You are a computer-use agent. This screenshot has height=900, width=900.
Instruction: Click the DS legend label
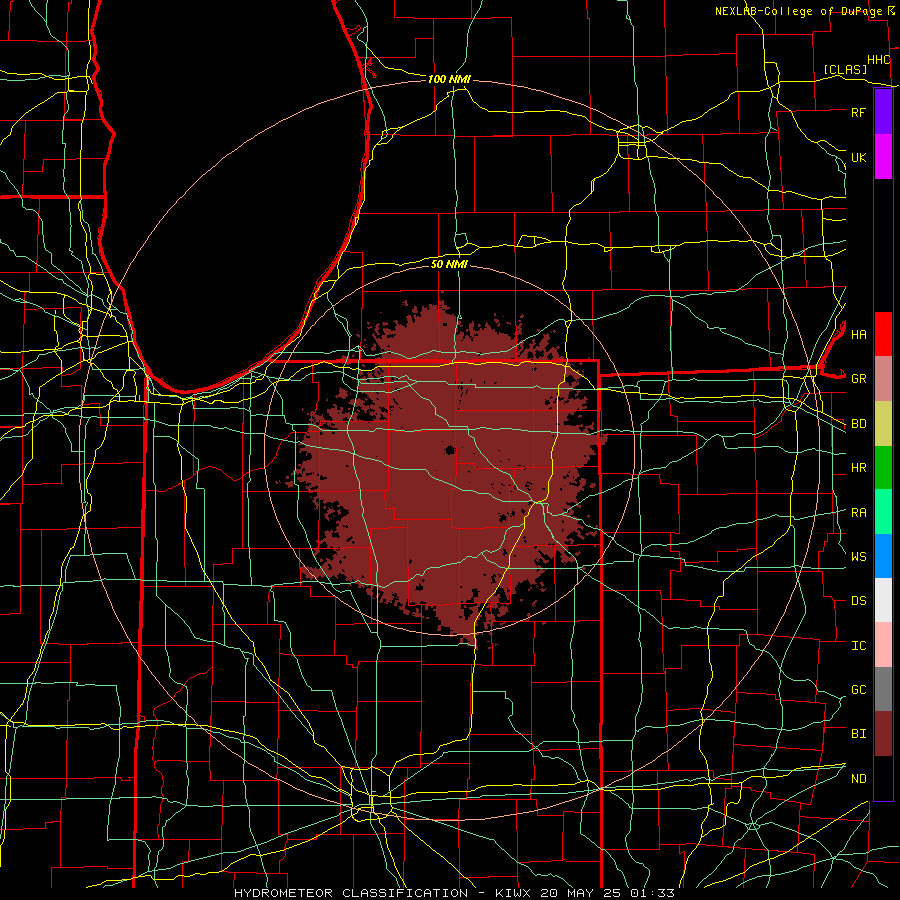858,601
